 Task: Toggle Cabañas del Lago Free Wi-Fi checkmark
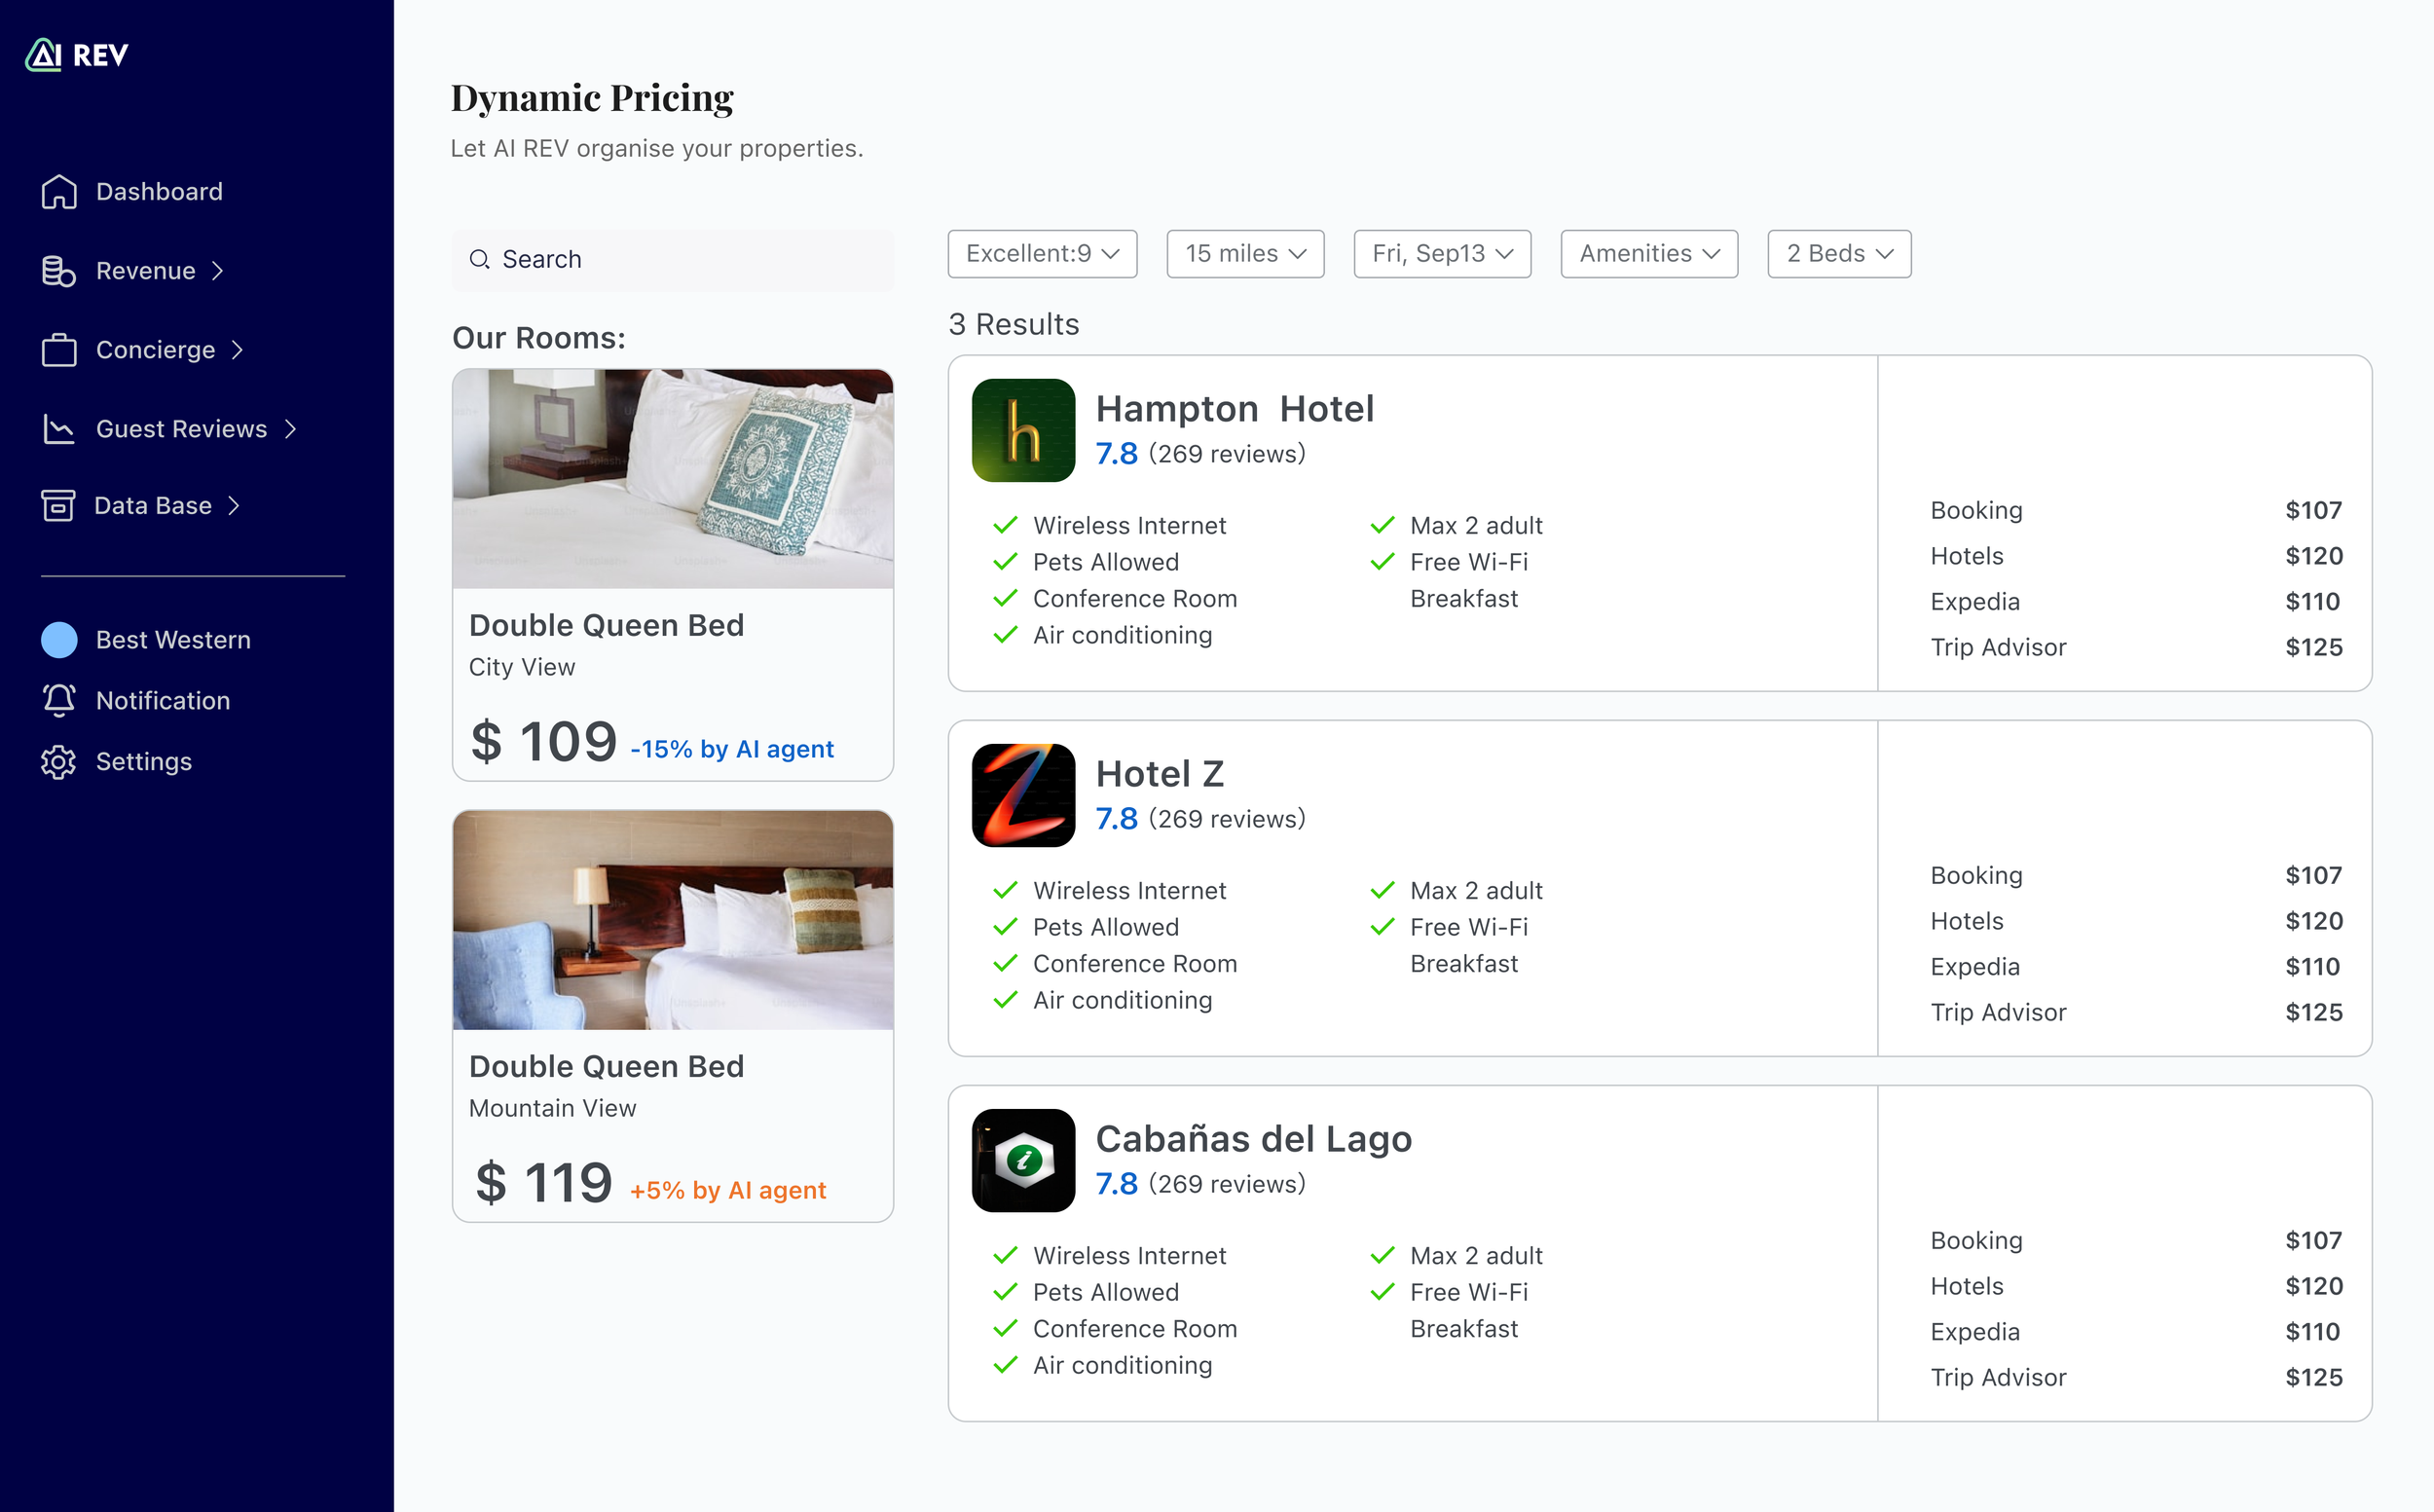(x=1382, y=1292)
